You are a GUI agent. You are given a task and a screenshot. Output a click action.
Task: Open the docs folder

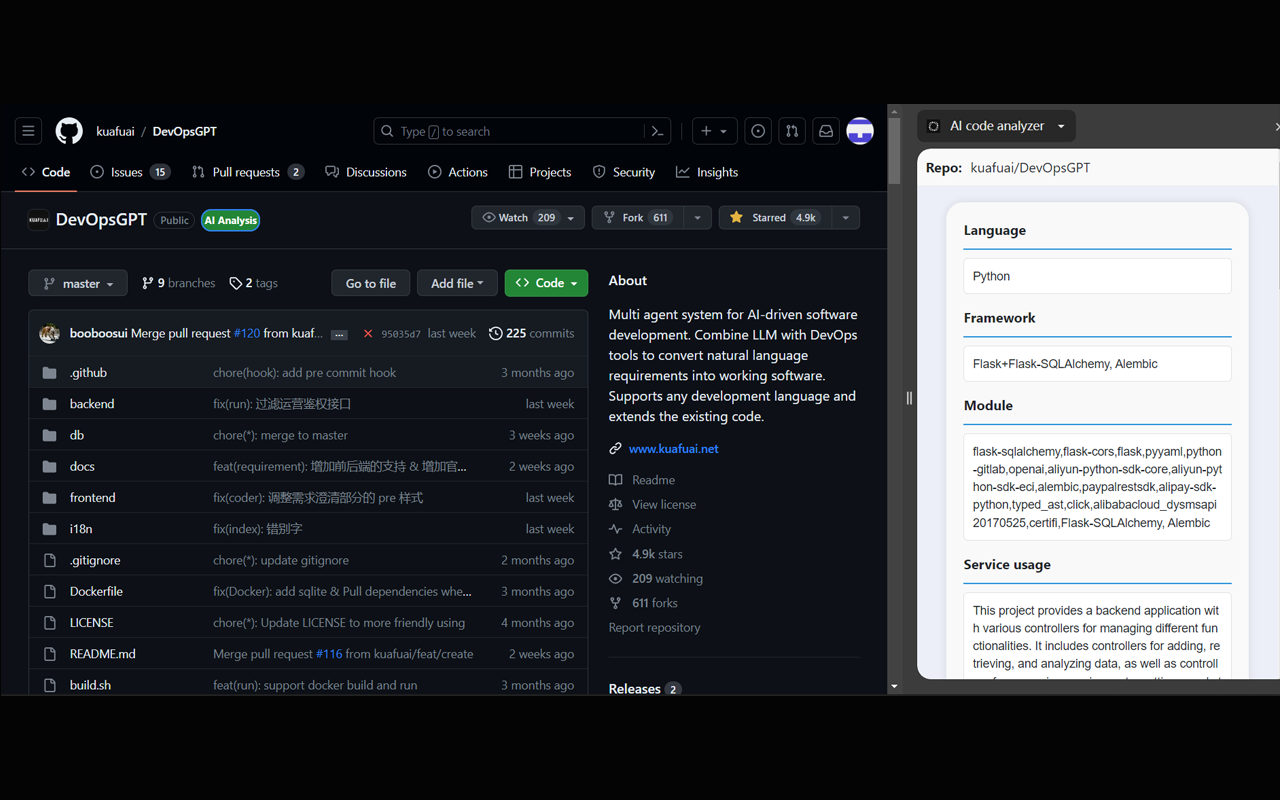pyautogui.click(x=82, y=466)
